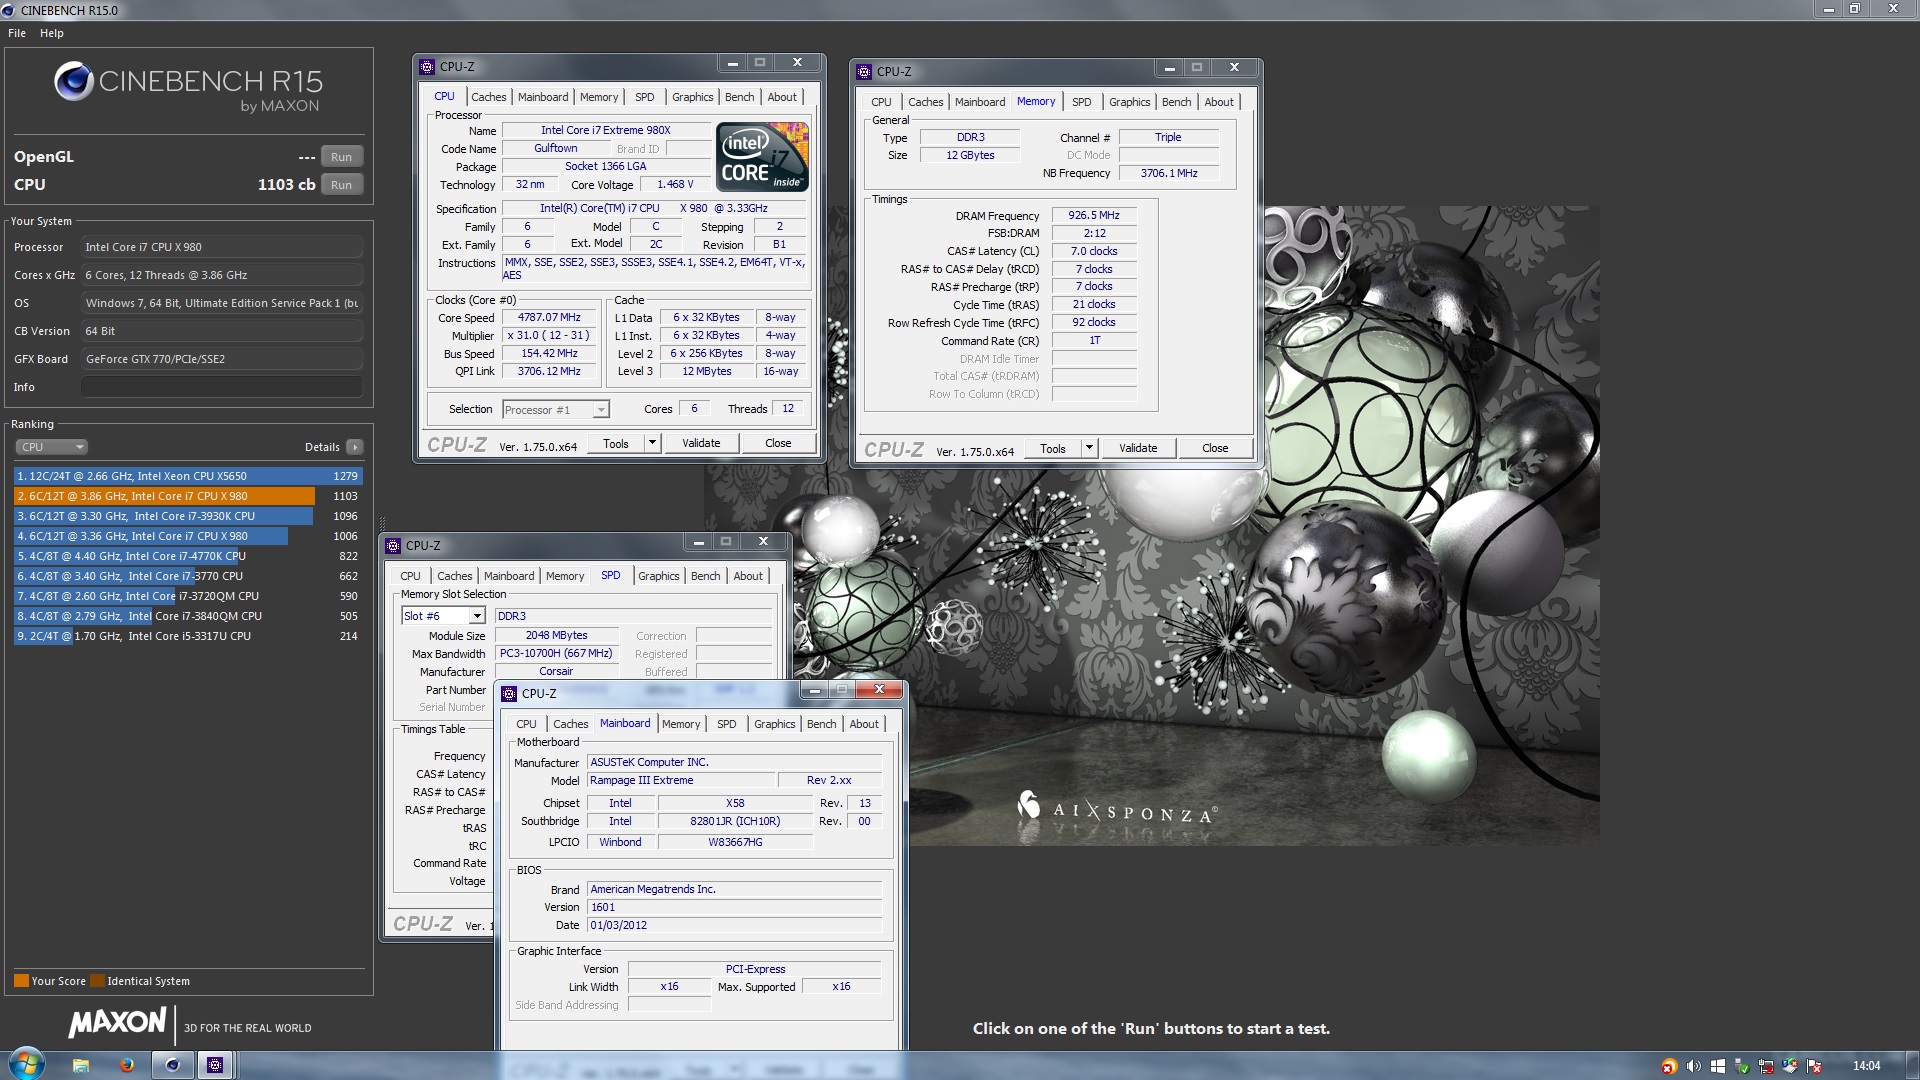1920x1080 pixels.
Task: Switch to Bench tab in CPU window
Action: [740, 97]
